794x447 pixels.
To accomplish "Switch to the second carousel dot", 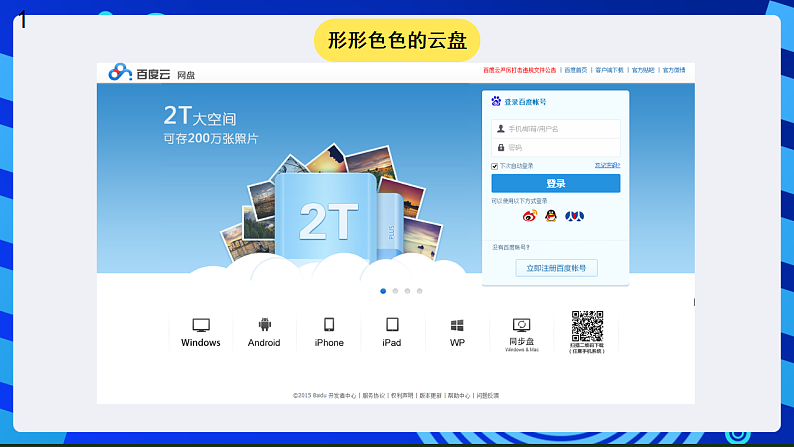I will (x=395, y=291).
